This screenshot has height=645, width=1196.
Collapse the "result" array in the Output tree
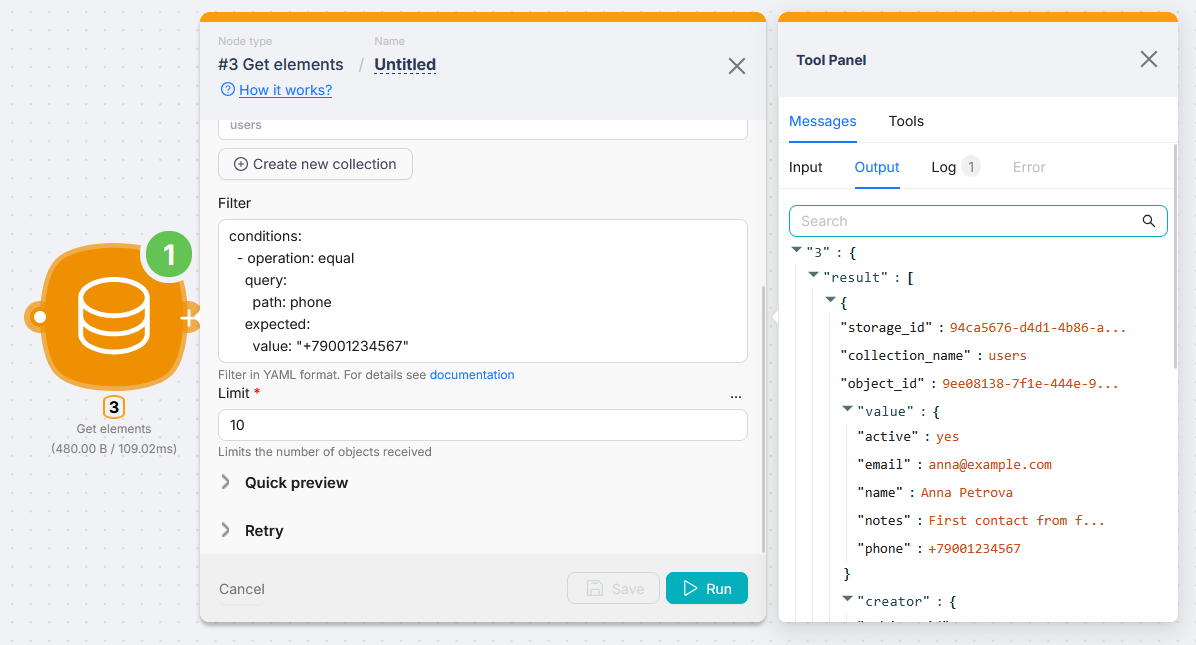813,275
